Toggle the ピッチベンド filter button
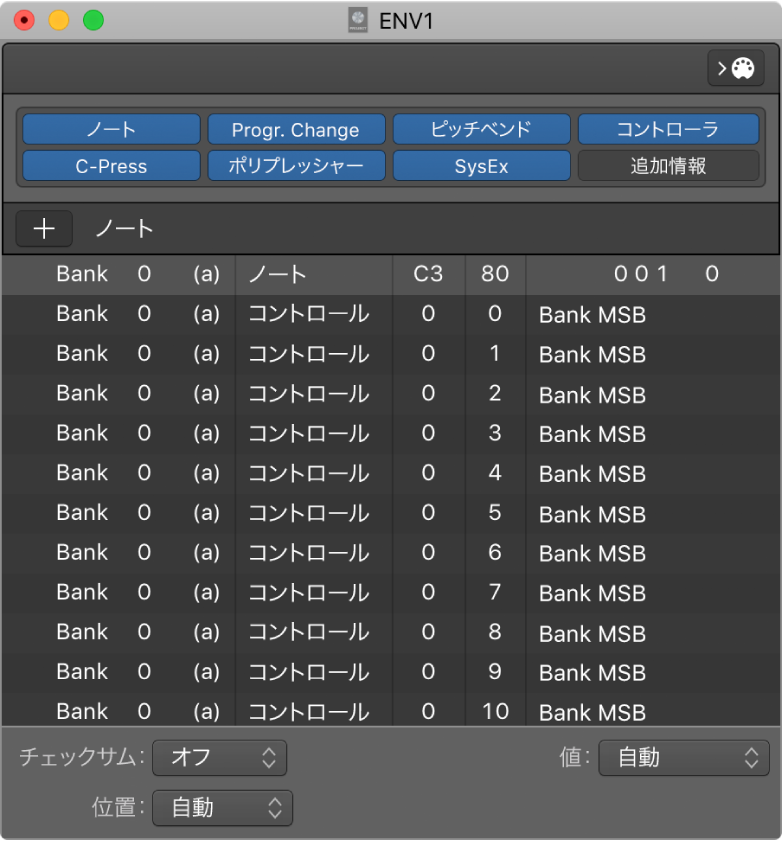This screenshot has height=841, width=782. (481, 129)
